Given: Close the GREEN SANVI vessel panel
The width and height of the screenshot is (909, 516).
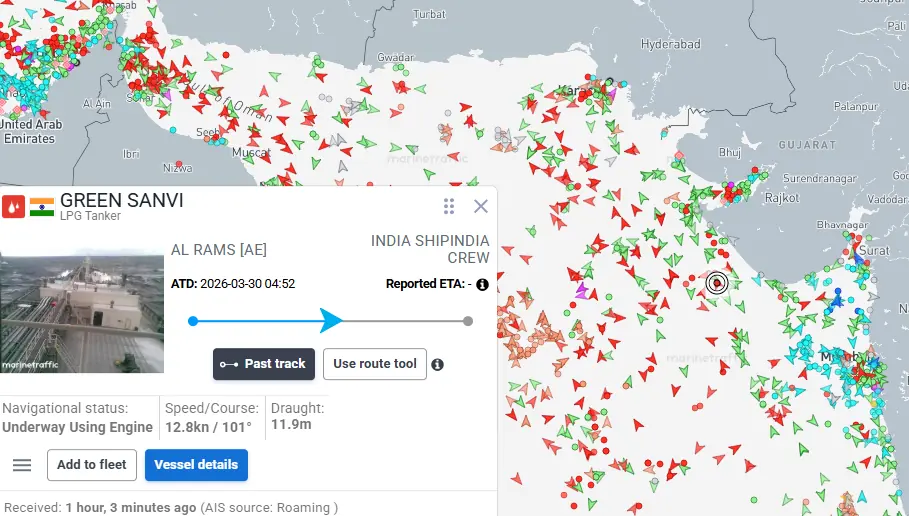Looking at the screenshot, I should 481,206.
